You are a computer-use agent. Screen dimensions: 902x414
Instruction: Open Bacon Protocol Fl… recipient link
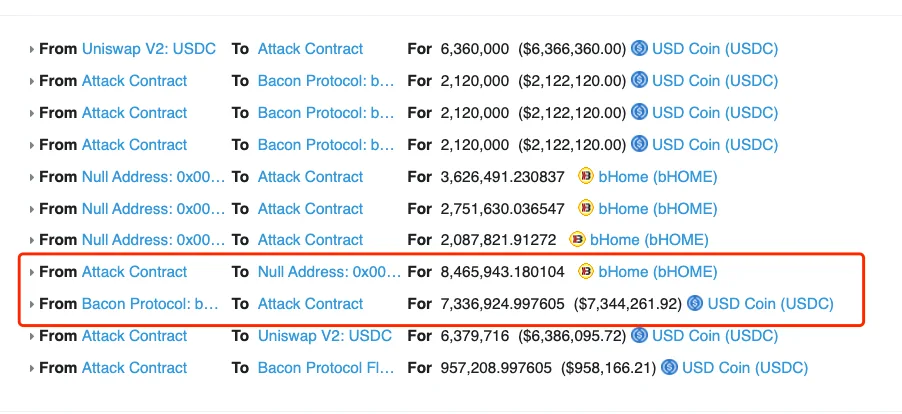pyautogui.click(x=326, y=367)
